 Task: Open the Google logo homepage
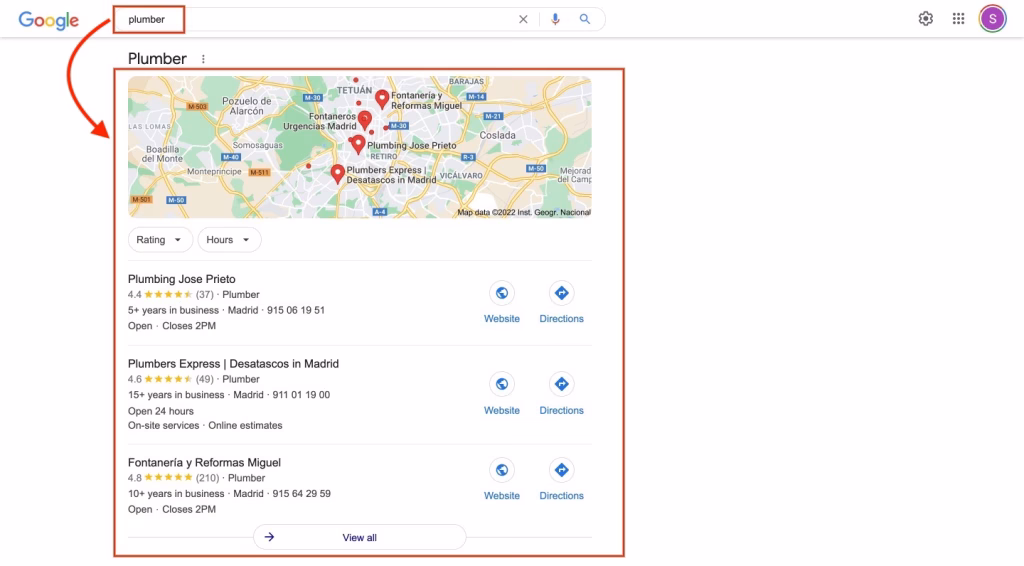pyautogui.click(x=48, y=20)
